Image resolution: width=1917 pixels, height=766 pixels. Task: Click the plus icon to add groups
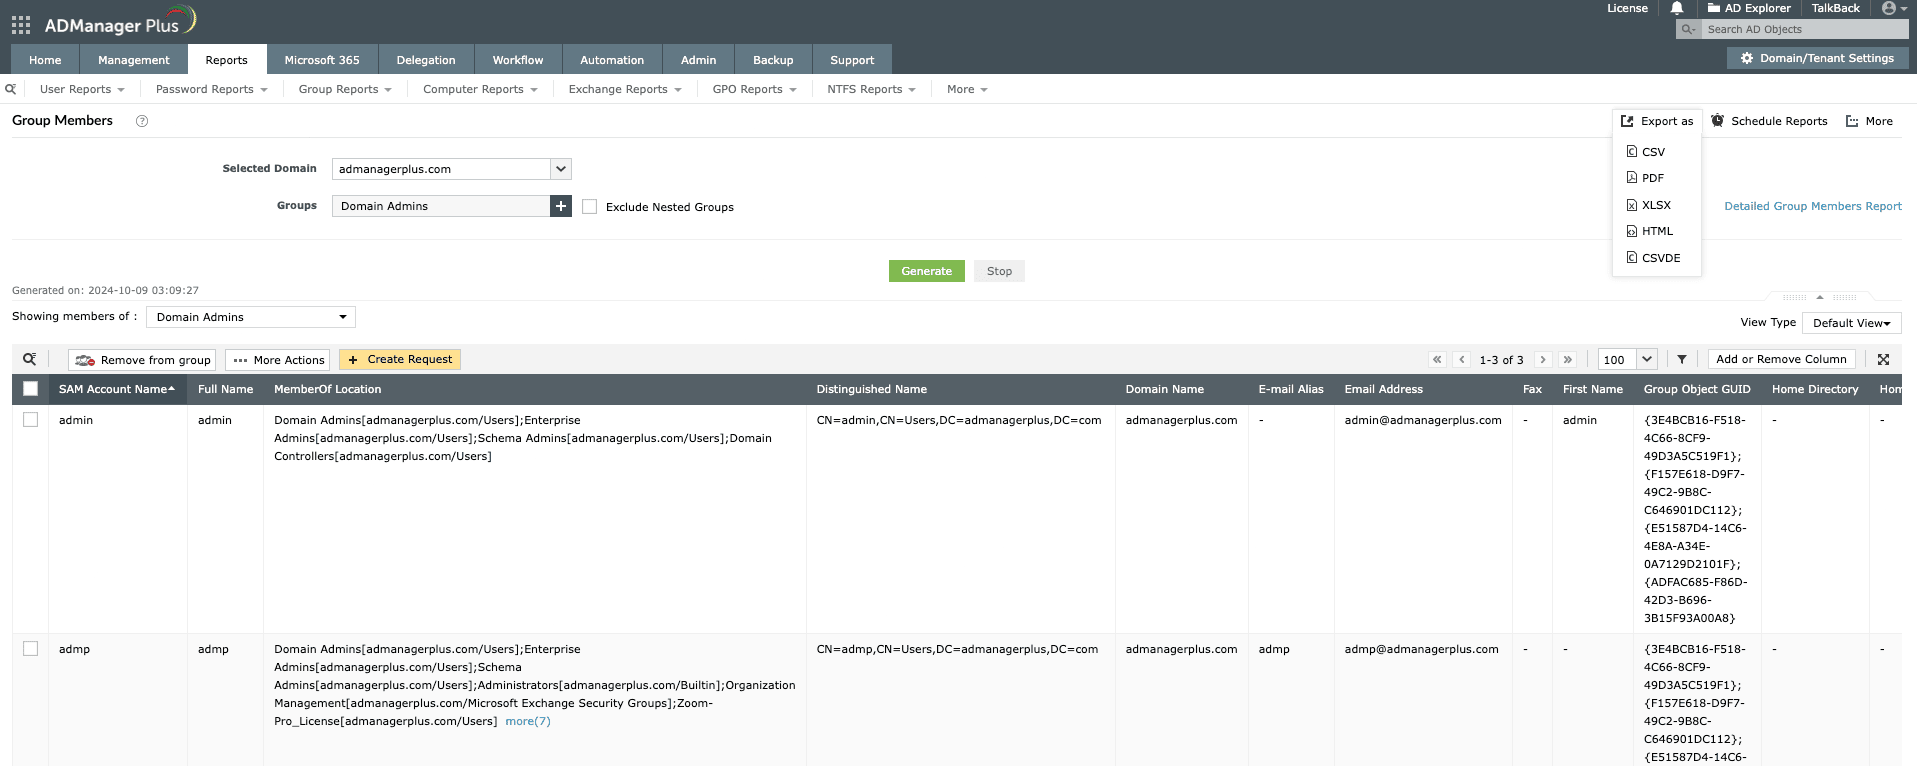[x=561, y=206]
